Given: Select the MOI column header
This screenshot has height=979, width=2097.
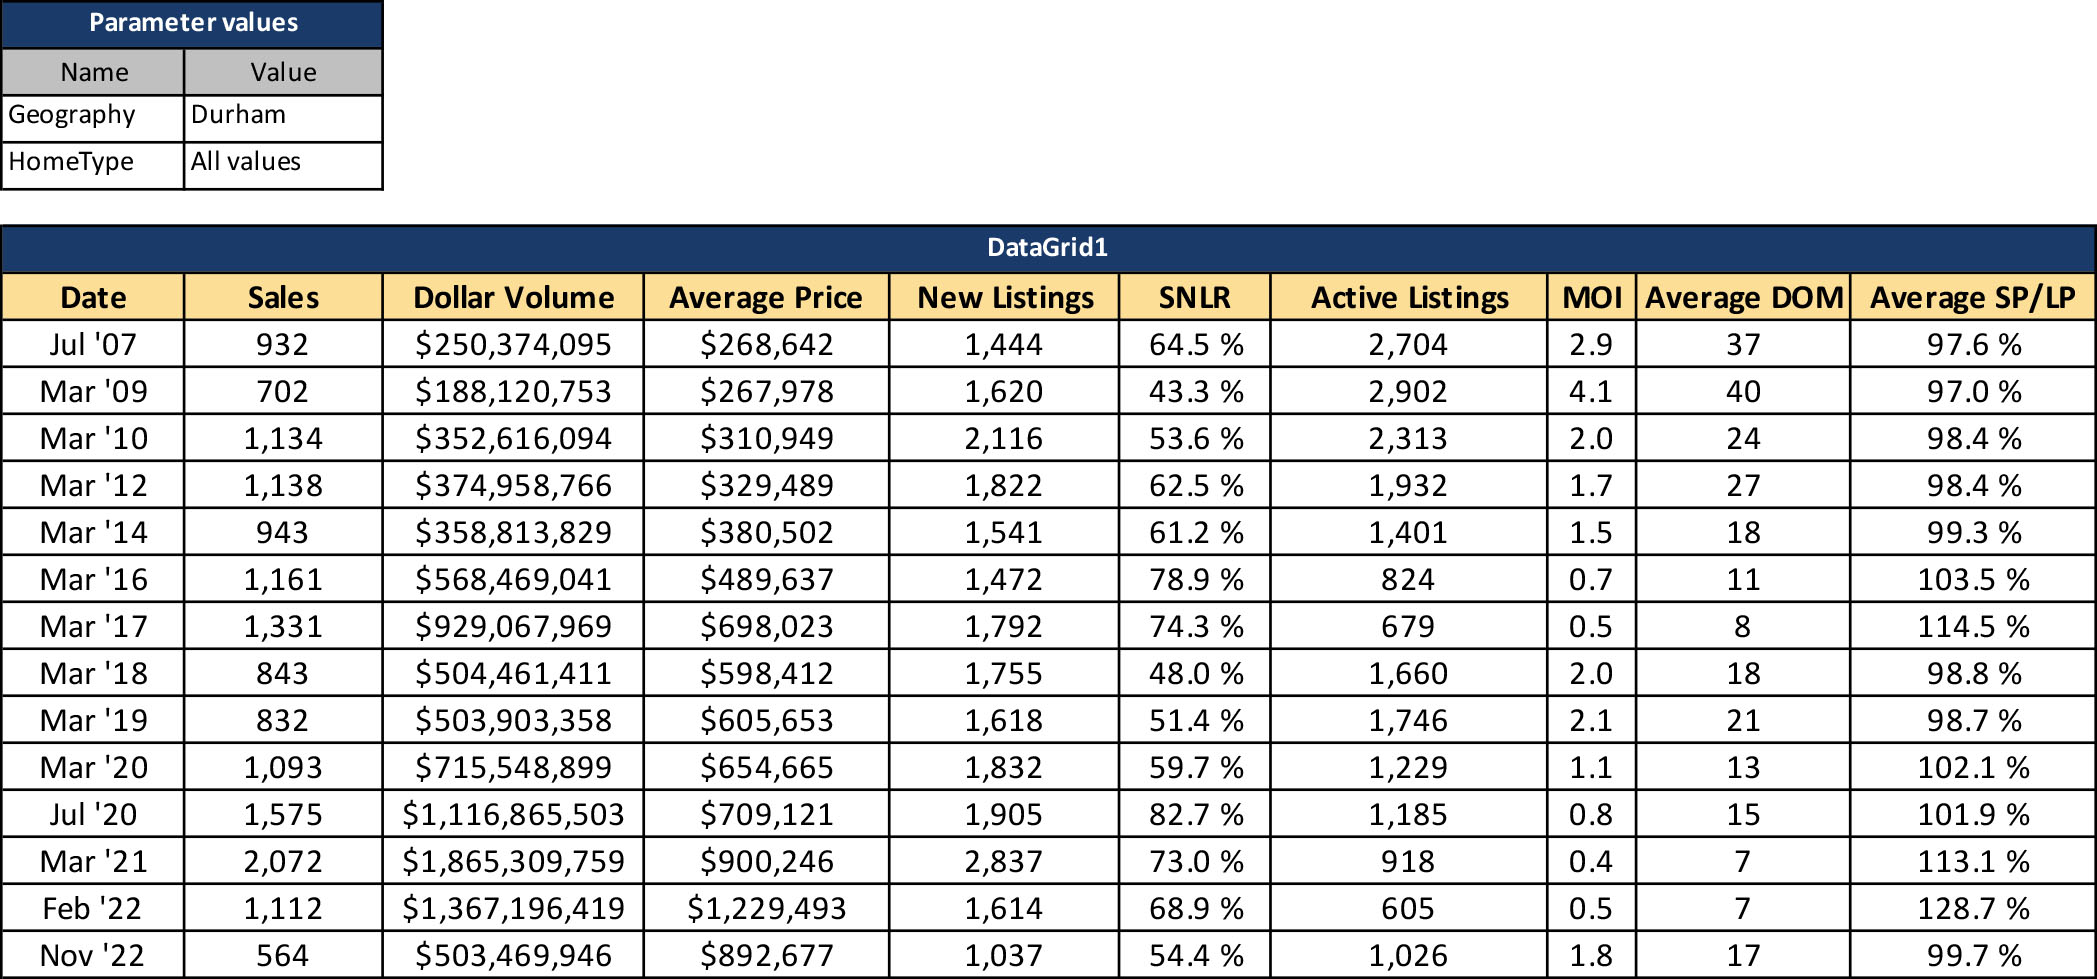Looking at the screenshot, I should point(1591,297).
